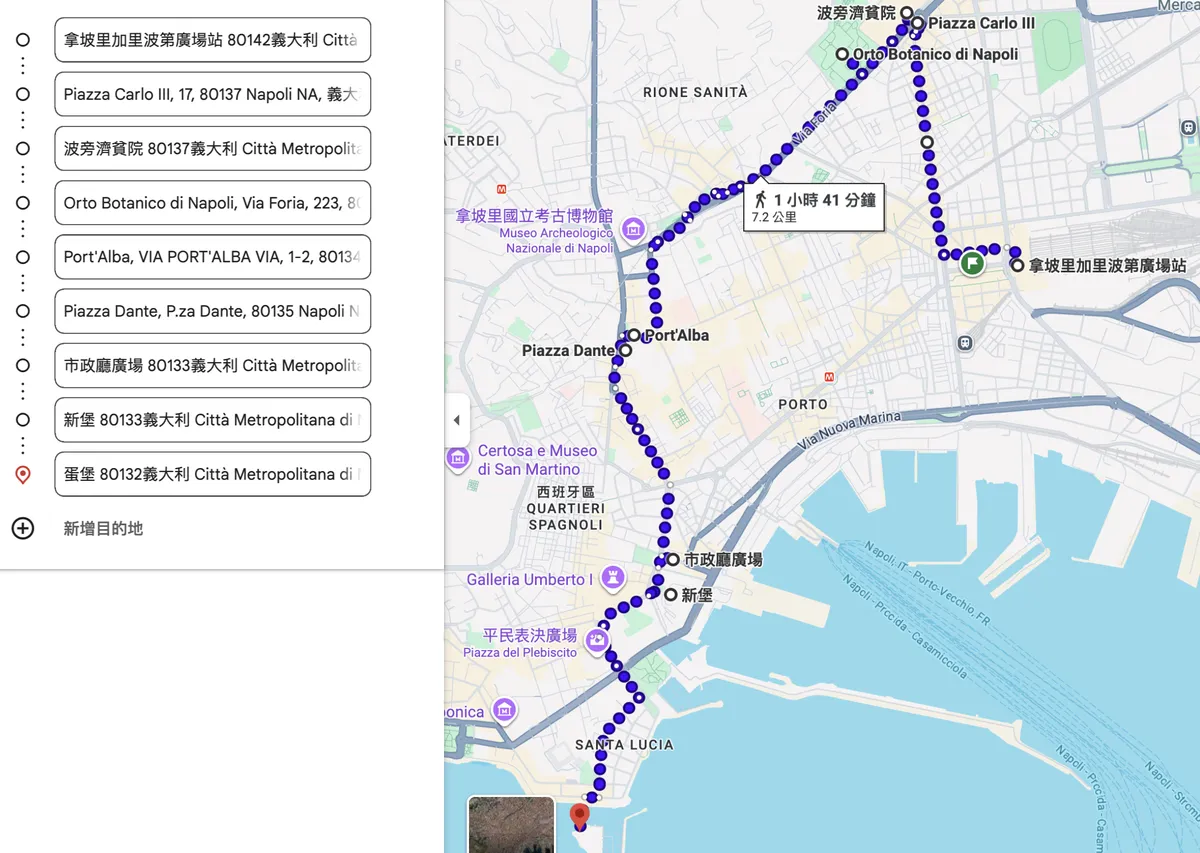Image resolution: width=1200 pixels, height=853 pixels.
Task: Click the Port'Alba VIA PORT'ALBA input field
Action: click(213, 257)
